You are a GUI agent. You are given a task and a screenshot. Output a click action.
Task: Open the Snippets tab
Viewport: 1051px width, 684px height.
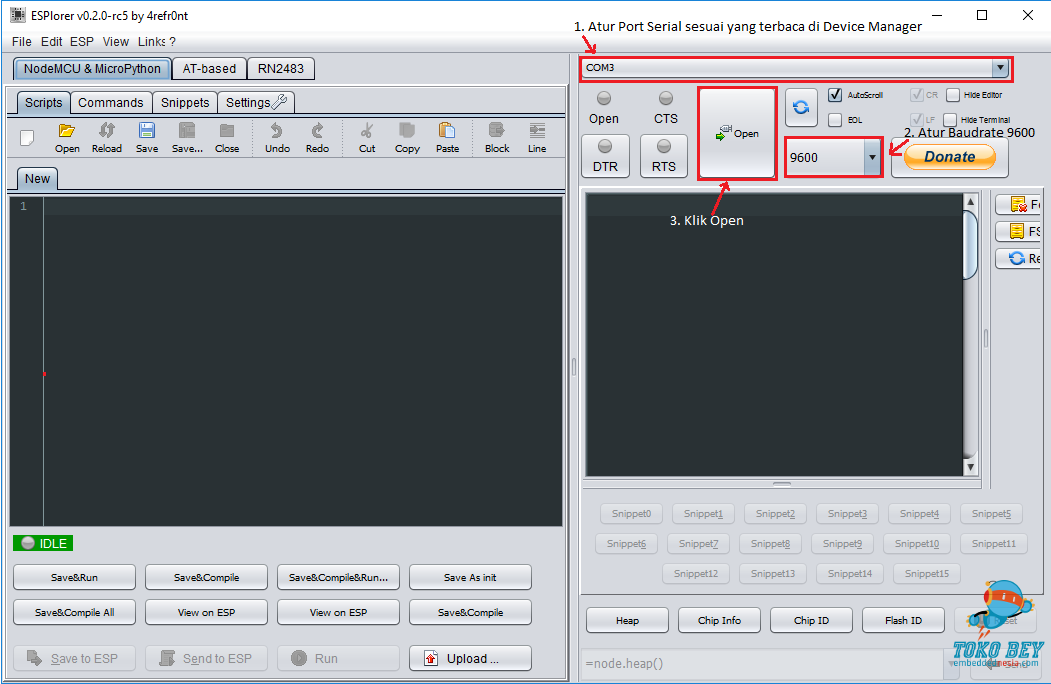point(185,103)
